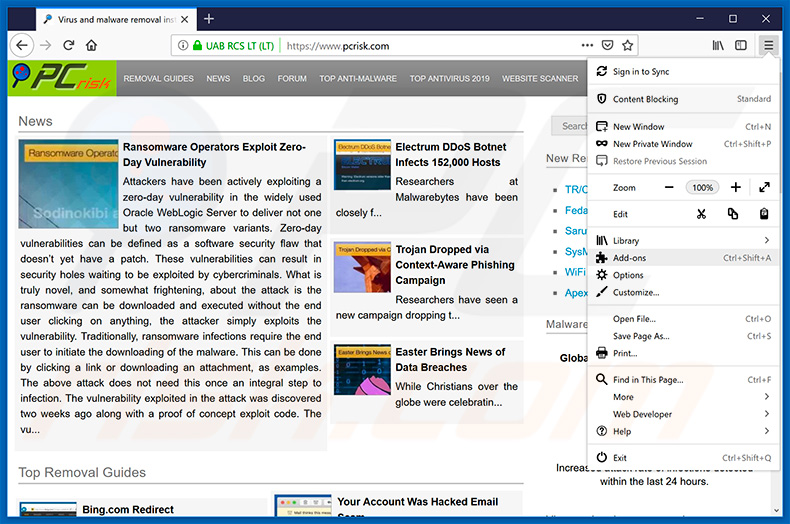The image size is (790, 524).
Task: Click the website Search field
Action: pyautogui.click(x=569, y=126)
